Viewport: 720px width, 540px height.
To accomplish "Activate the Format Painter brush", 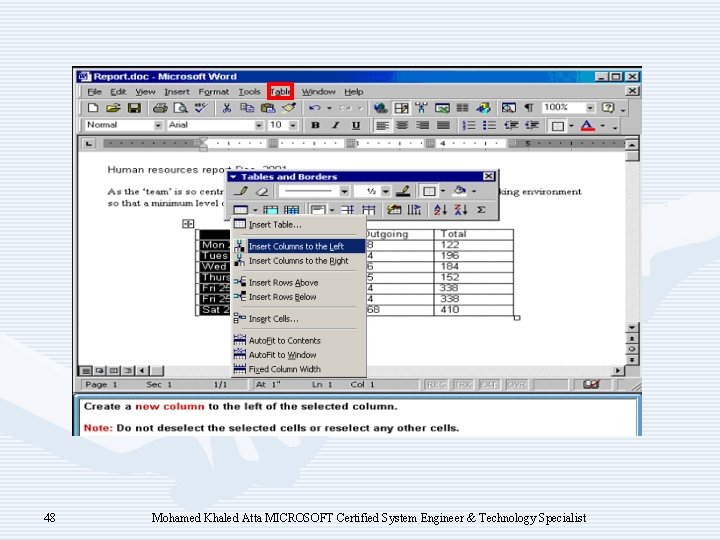I will (x=288, y=108).
